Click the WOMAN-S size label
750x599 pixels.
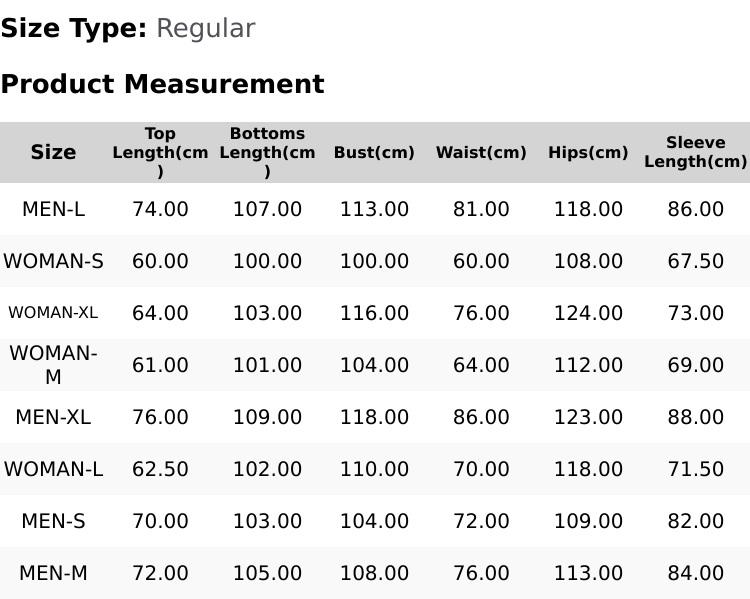click(53, 261)
